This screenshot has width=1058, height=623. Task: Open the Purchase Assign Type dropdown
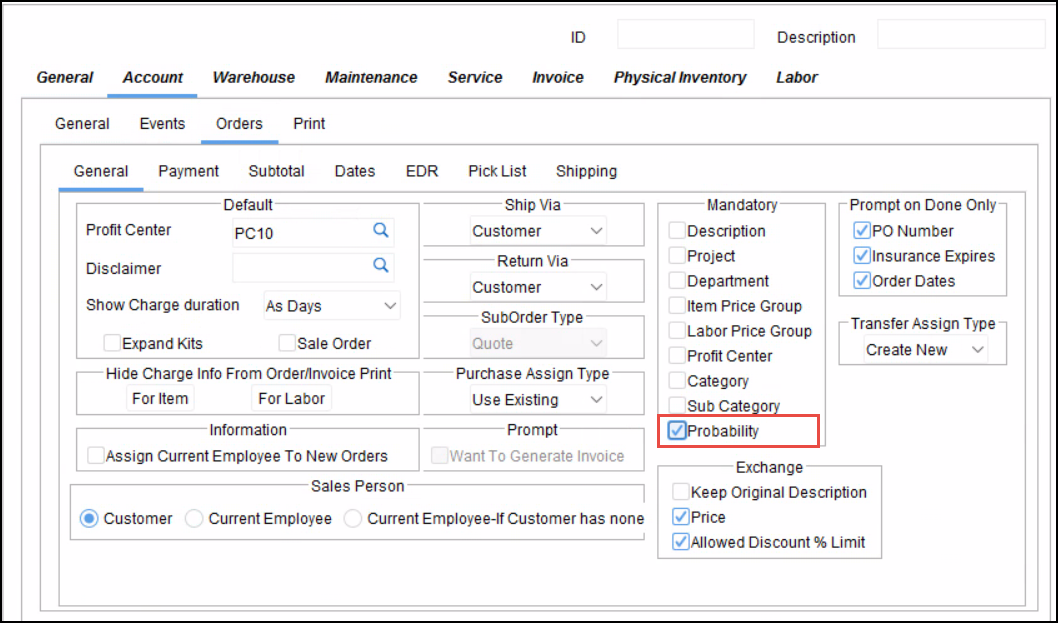(x=538, y=400)
